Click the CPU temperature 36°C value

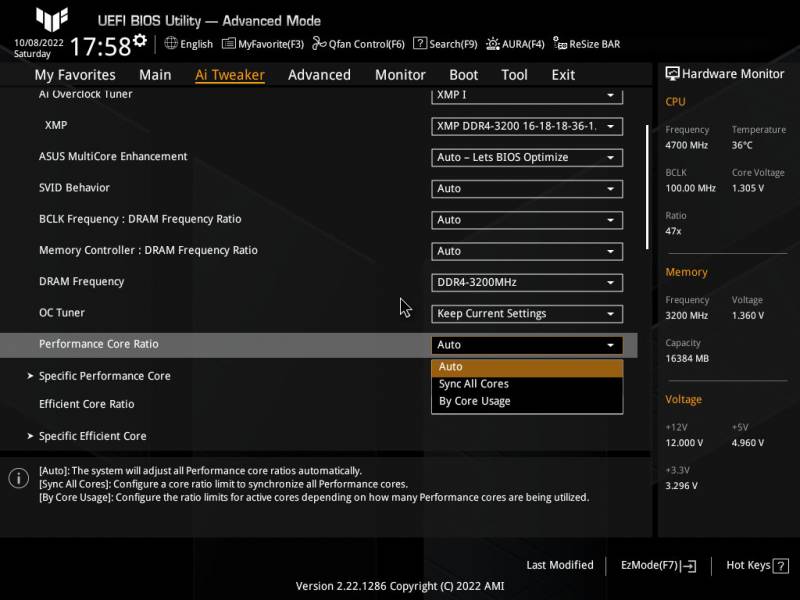(742, 145)
